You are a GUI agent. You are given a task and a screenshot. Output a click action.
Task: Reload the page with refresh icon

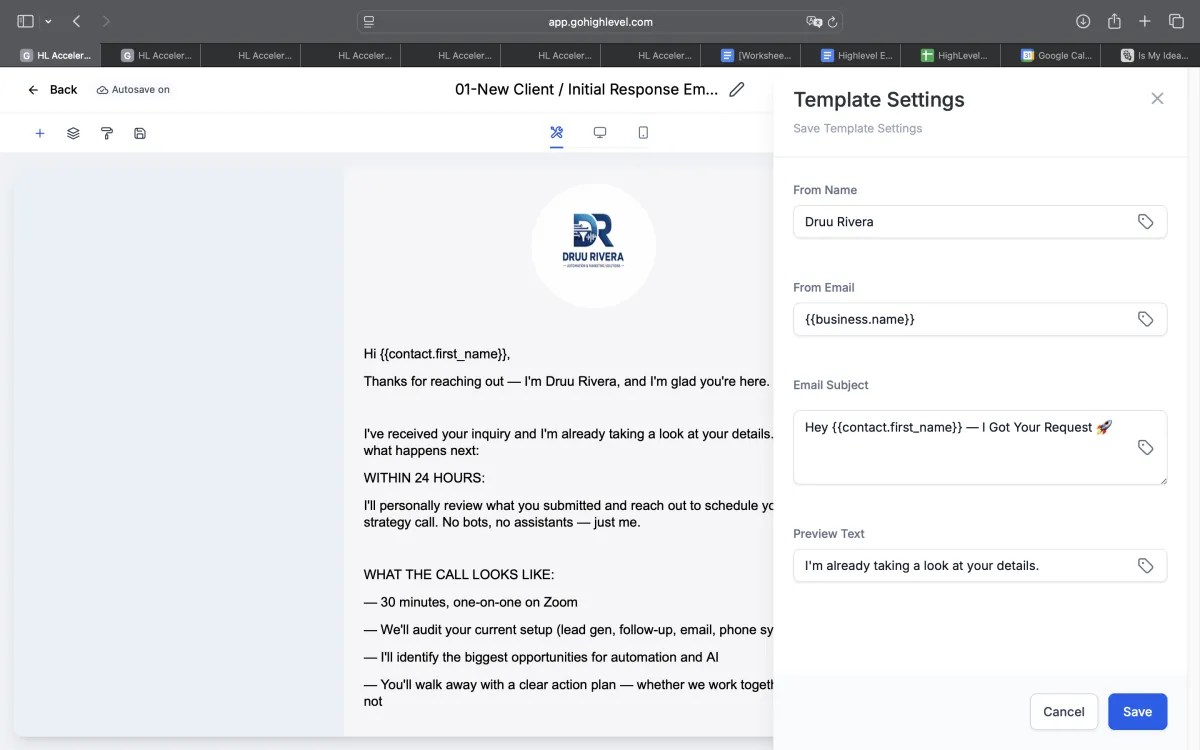pos(833,21)
